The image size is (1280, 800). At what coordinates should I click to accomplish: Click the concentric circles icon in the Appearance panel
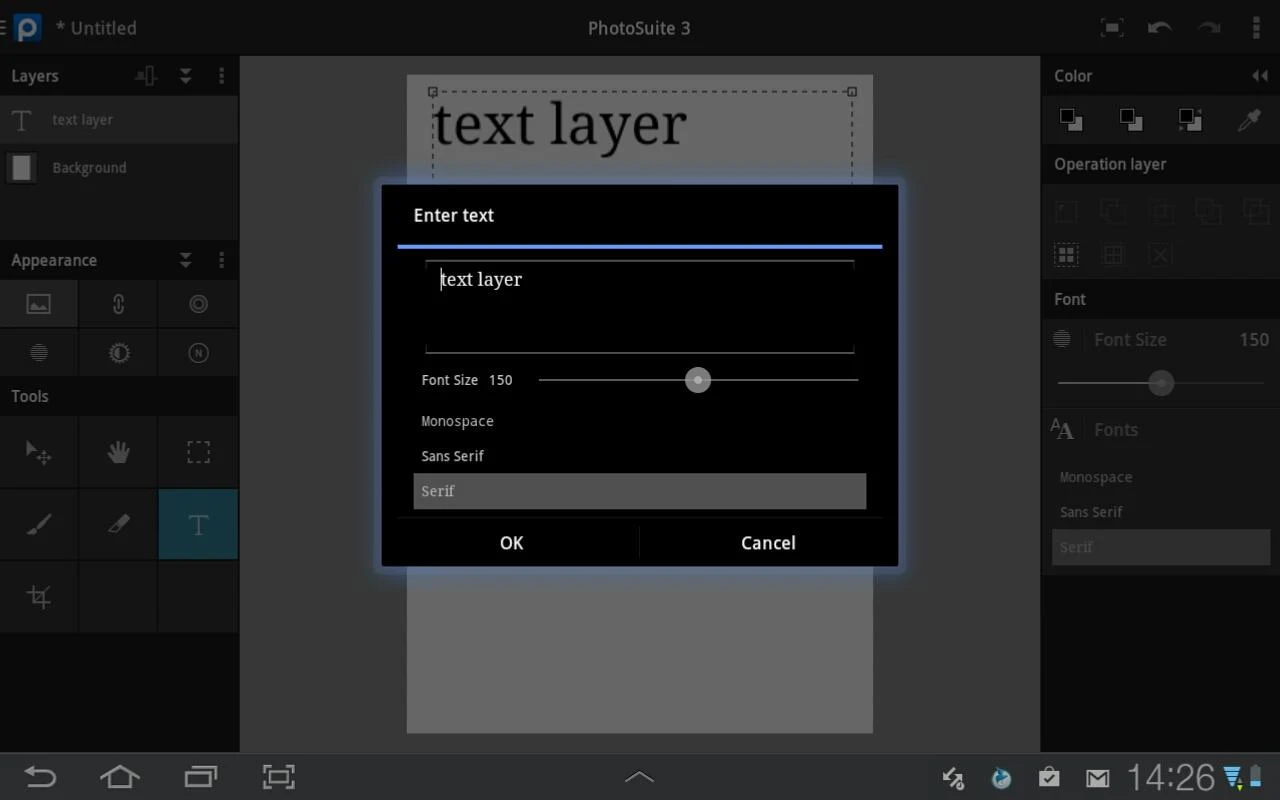pyautogui.click(x=198, y=304)
